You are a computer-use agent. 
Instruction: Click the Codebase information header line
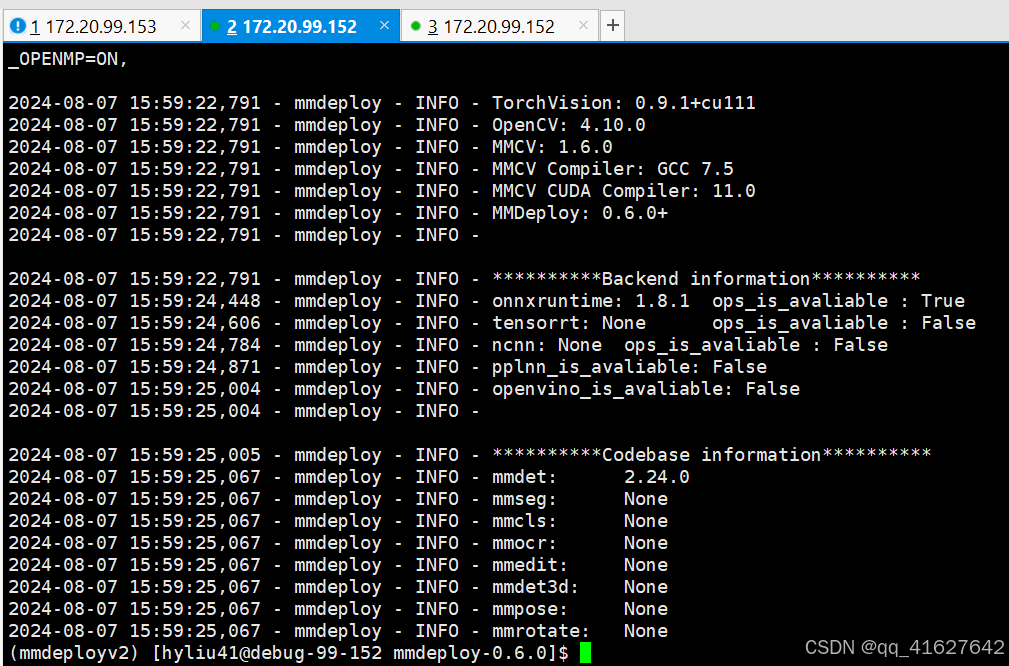tap(711, 455)
